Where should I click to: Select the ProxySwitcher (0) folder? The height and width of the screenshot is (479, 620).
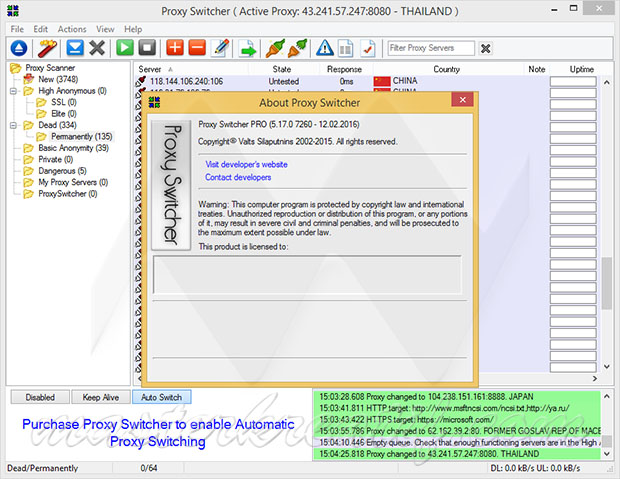click(x=68, y=194)
